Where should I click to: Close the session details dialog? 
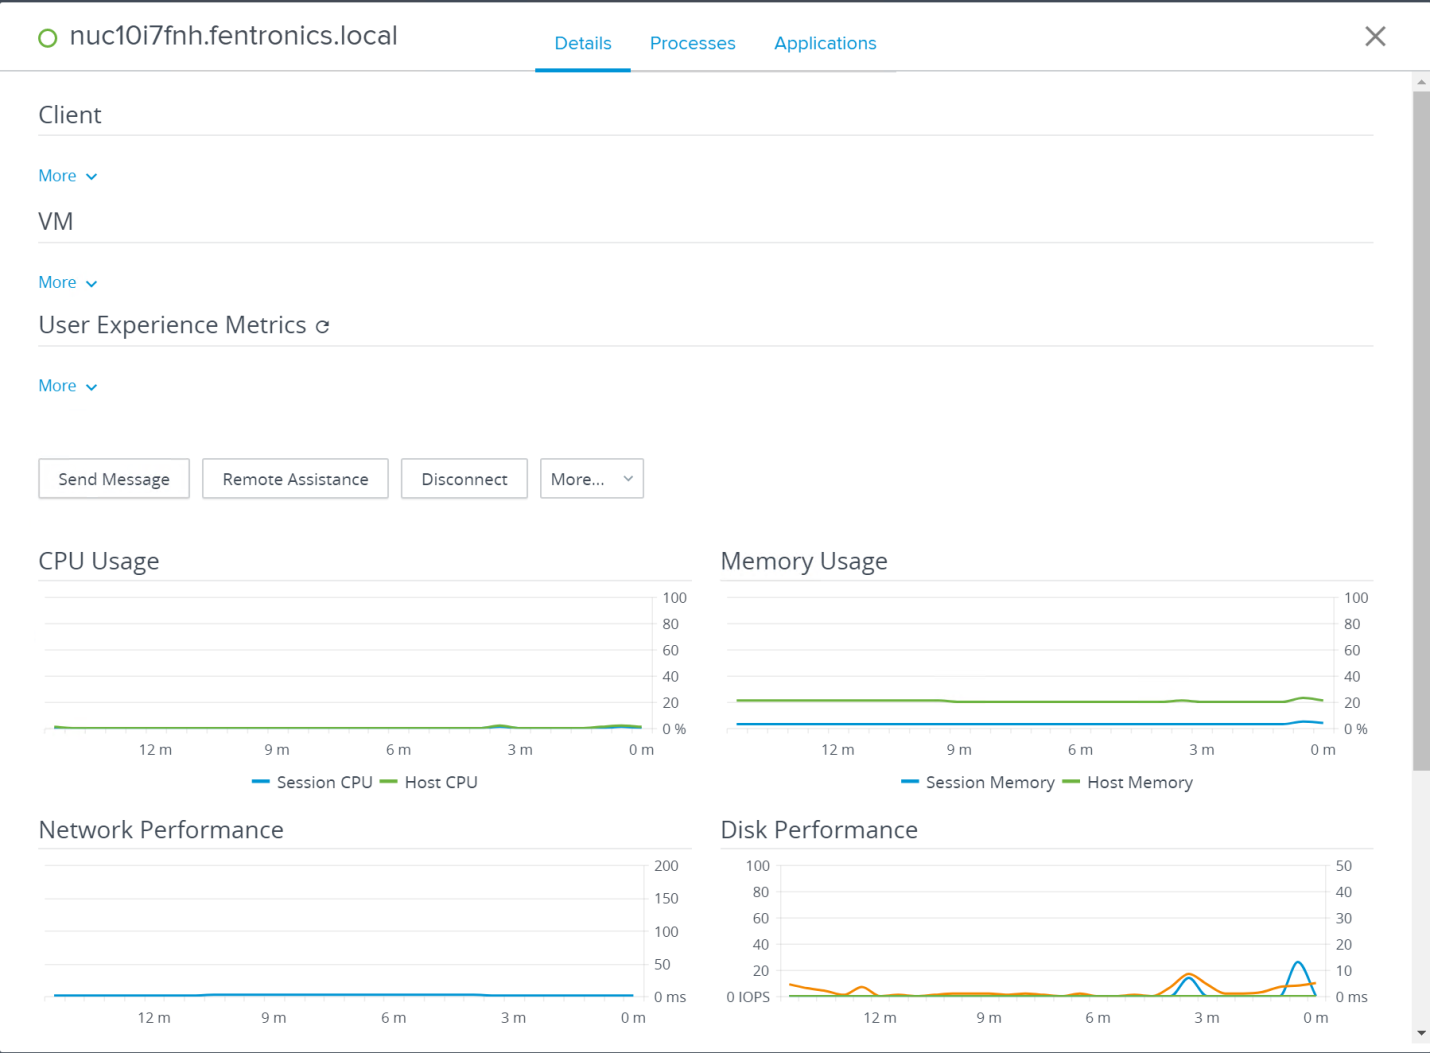click(x=1375, y=36)
